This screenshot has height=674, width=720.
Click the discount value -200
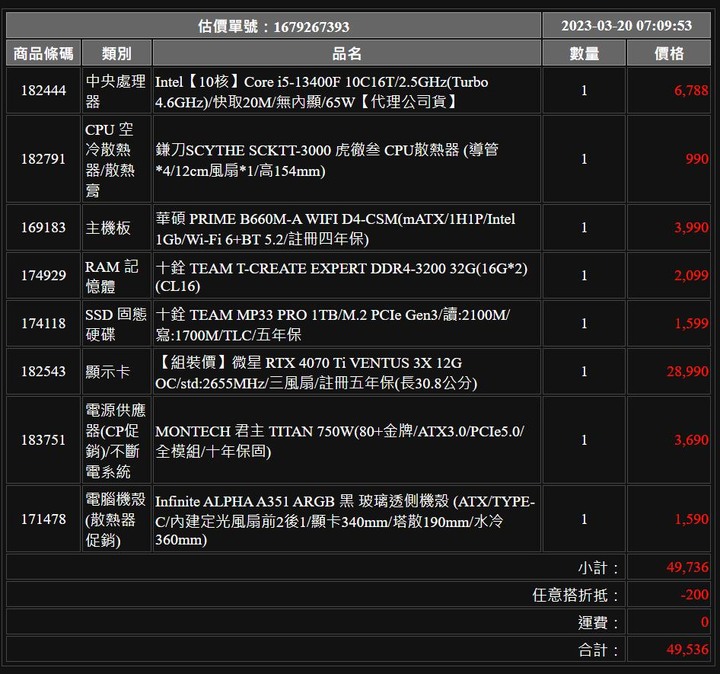[x=695, y=594]
